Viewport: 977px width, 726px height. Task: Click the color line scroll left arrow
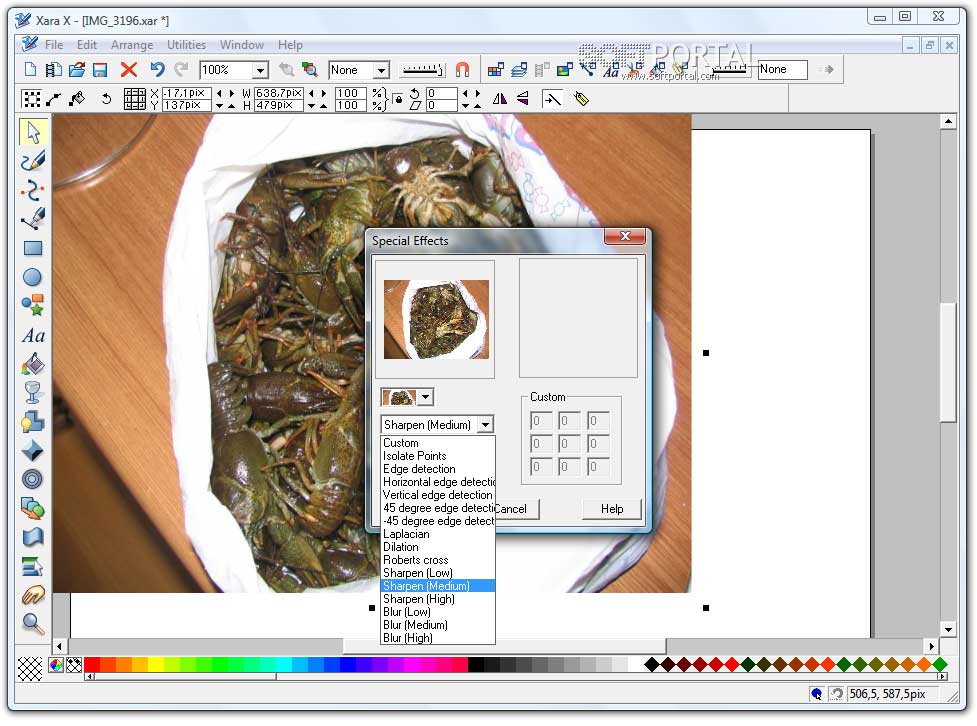[x=90, y=677]
